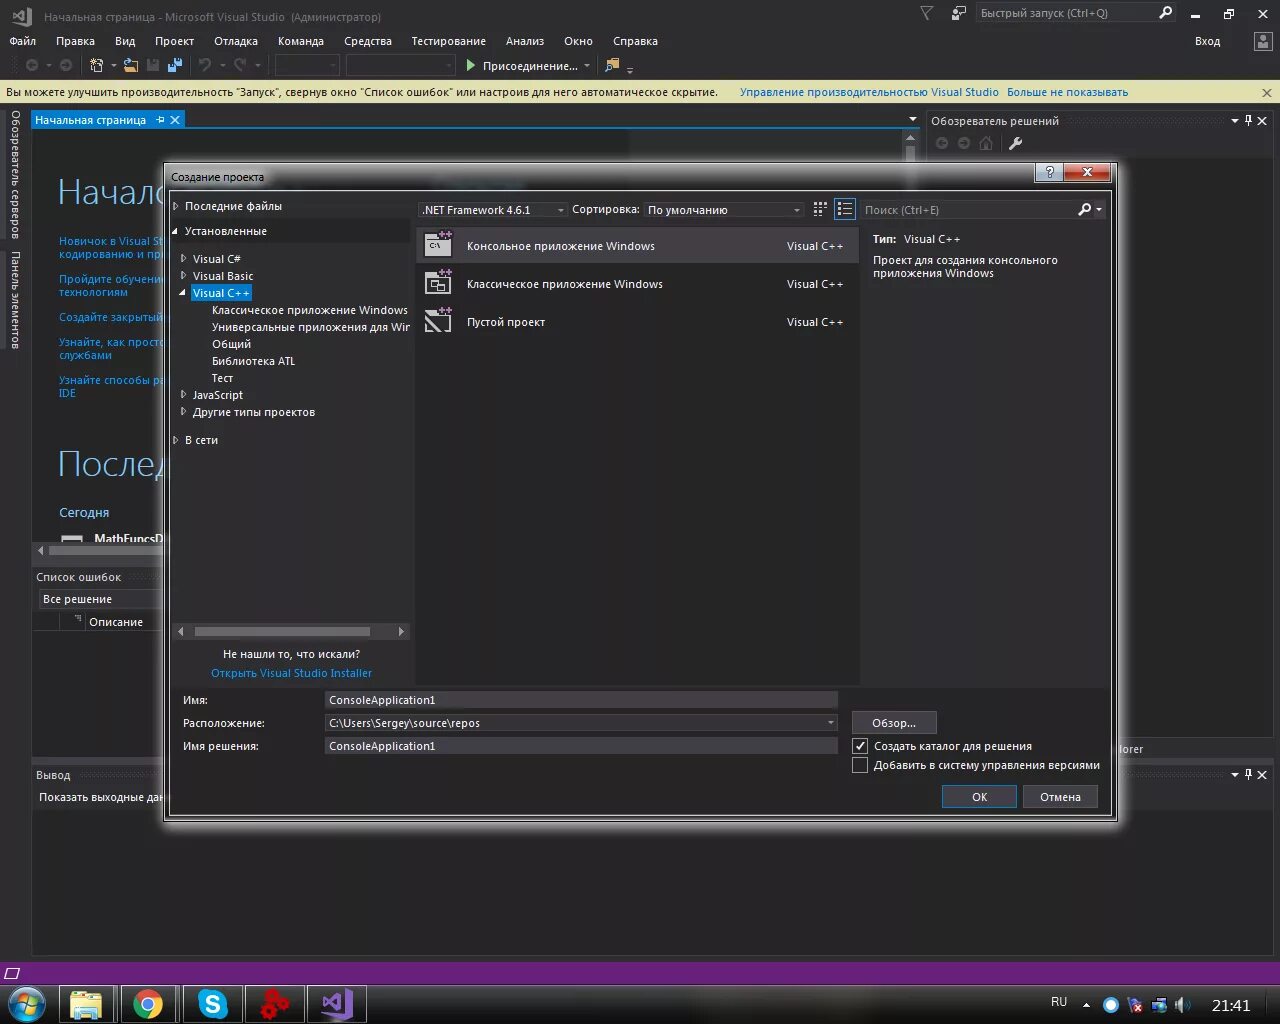
Task: Click the Open File folder toolbar icon
Action: (x=130, y=65)
